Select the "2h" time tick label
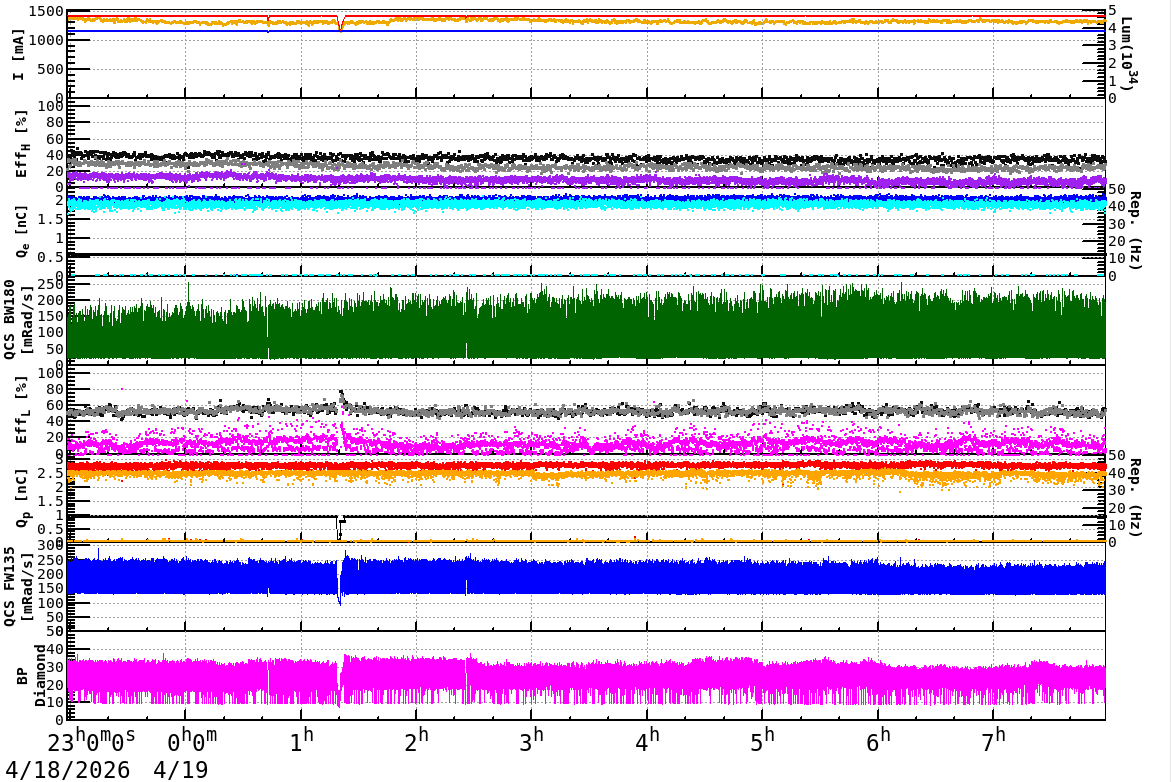The image size is (1172, 782). click(x=417, y=739)
